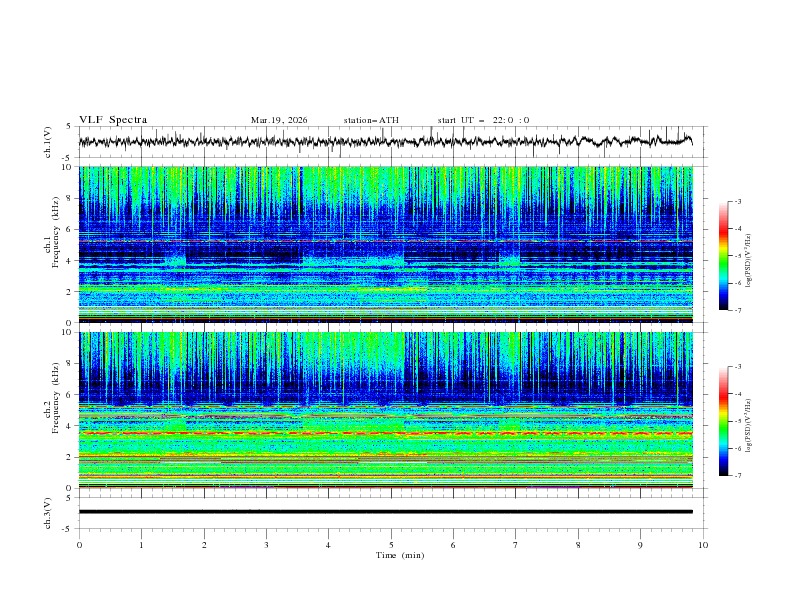Click the log(PSD) label beside ch.2 colorbar
Screen dimensions: 792x612
tap(749, 426)
